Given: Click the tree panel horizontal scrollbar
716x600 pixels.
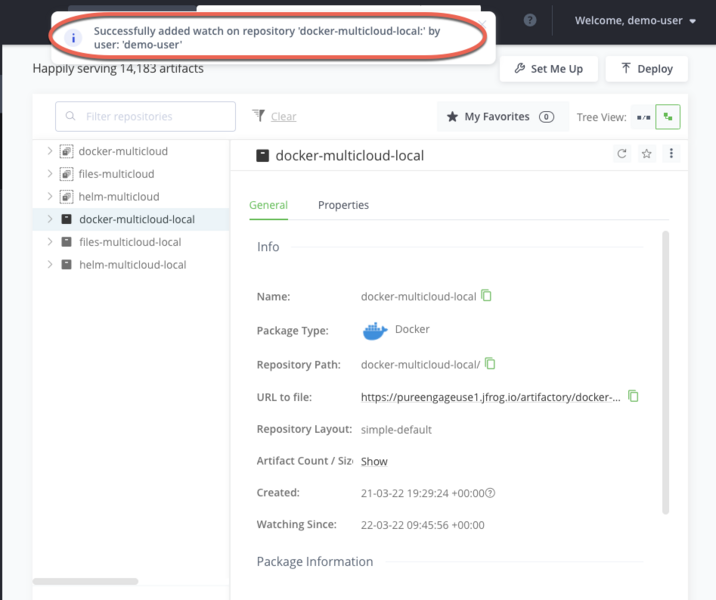Looking at the screenshot, I should tap(85, 581).
